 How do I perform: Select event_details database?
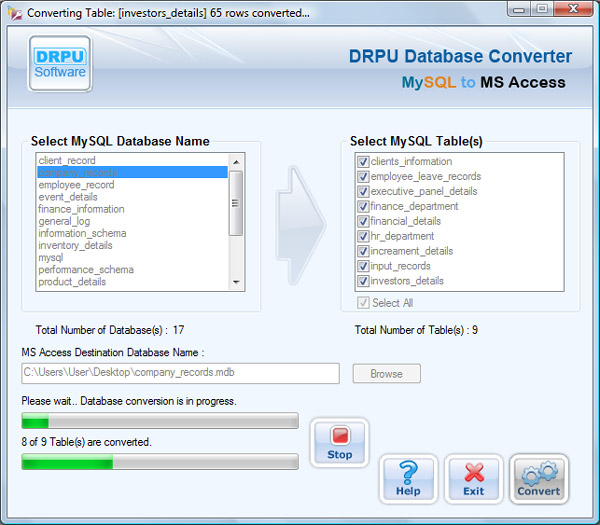tap(132, 197)
